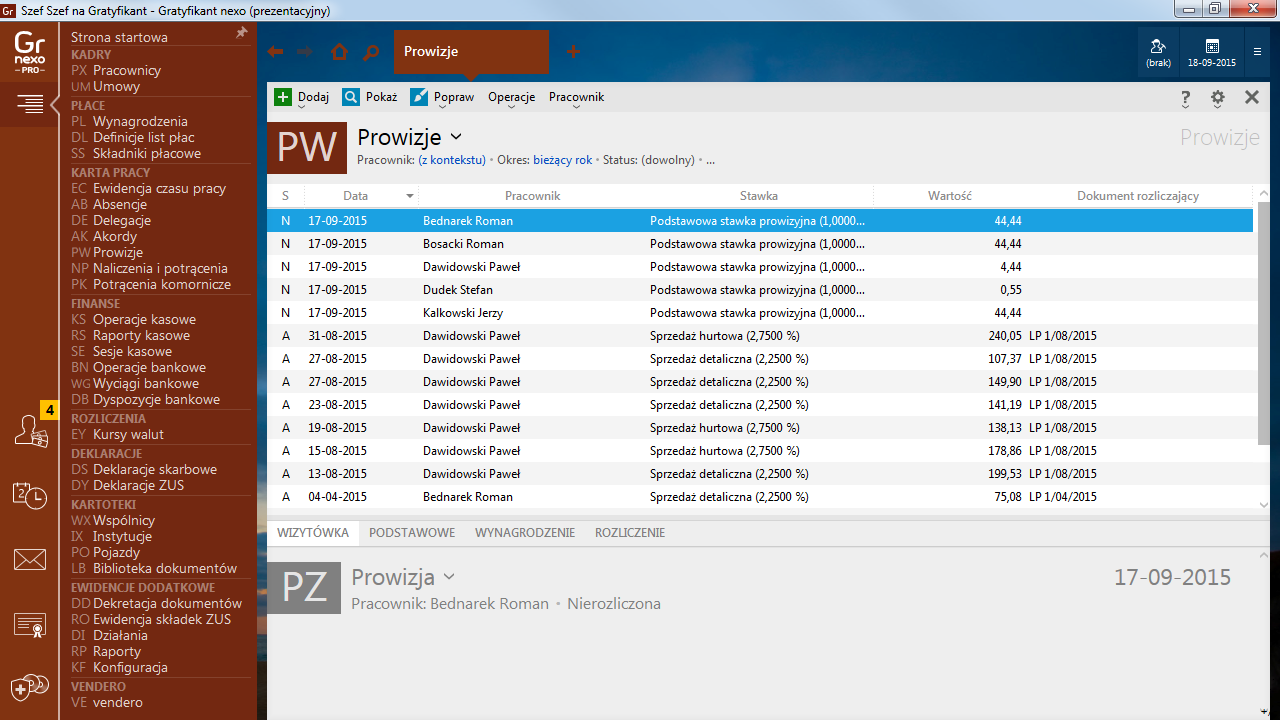The height and width of the screenshot is (720, 1280).
Task: Click the Dodaj button
Action: (302, 97)
